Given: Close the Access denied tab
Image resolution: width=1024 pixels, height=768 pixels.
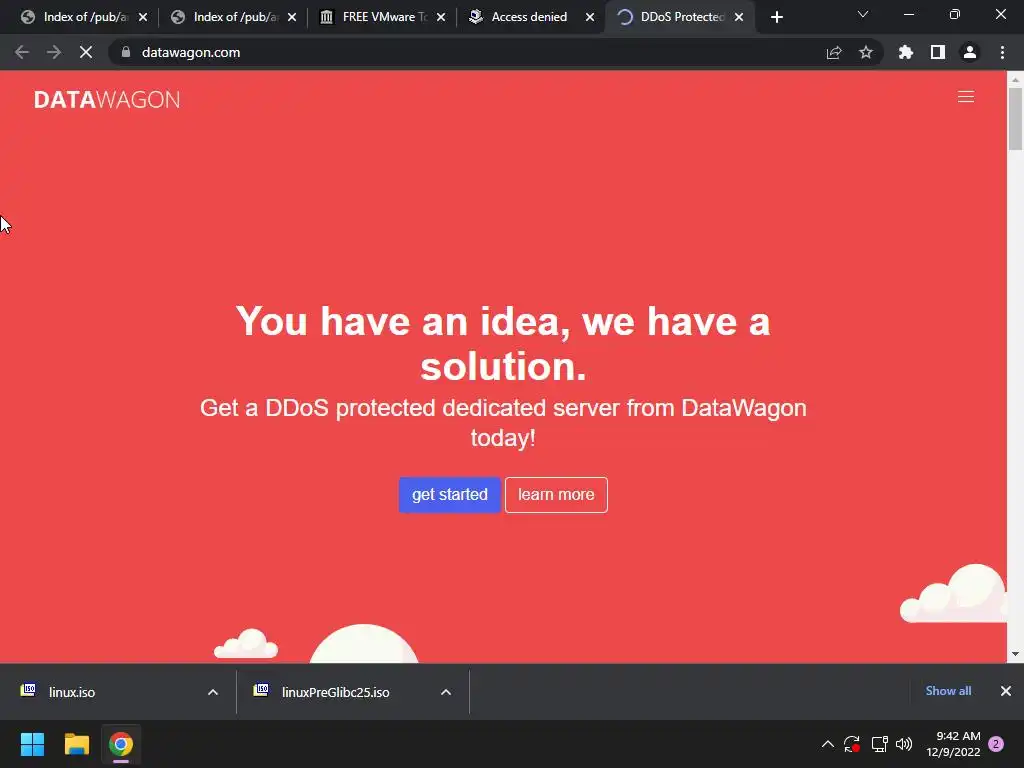Looking at the screenshot, I should [x=590, y=17].
